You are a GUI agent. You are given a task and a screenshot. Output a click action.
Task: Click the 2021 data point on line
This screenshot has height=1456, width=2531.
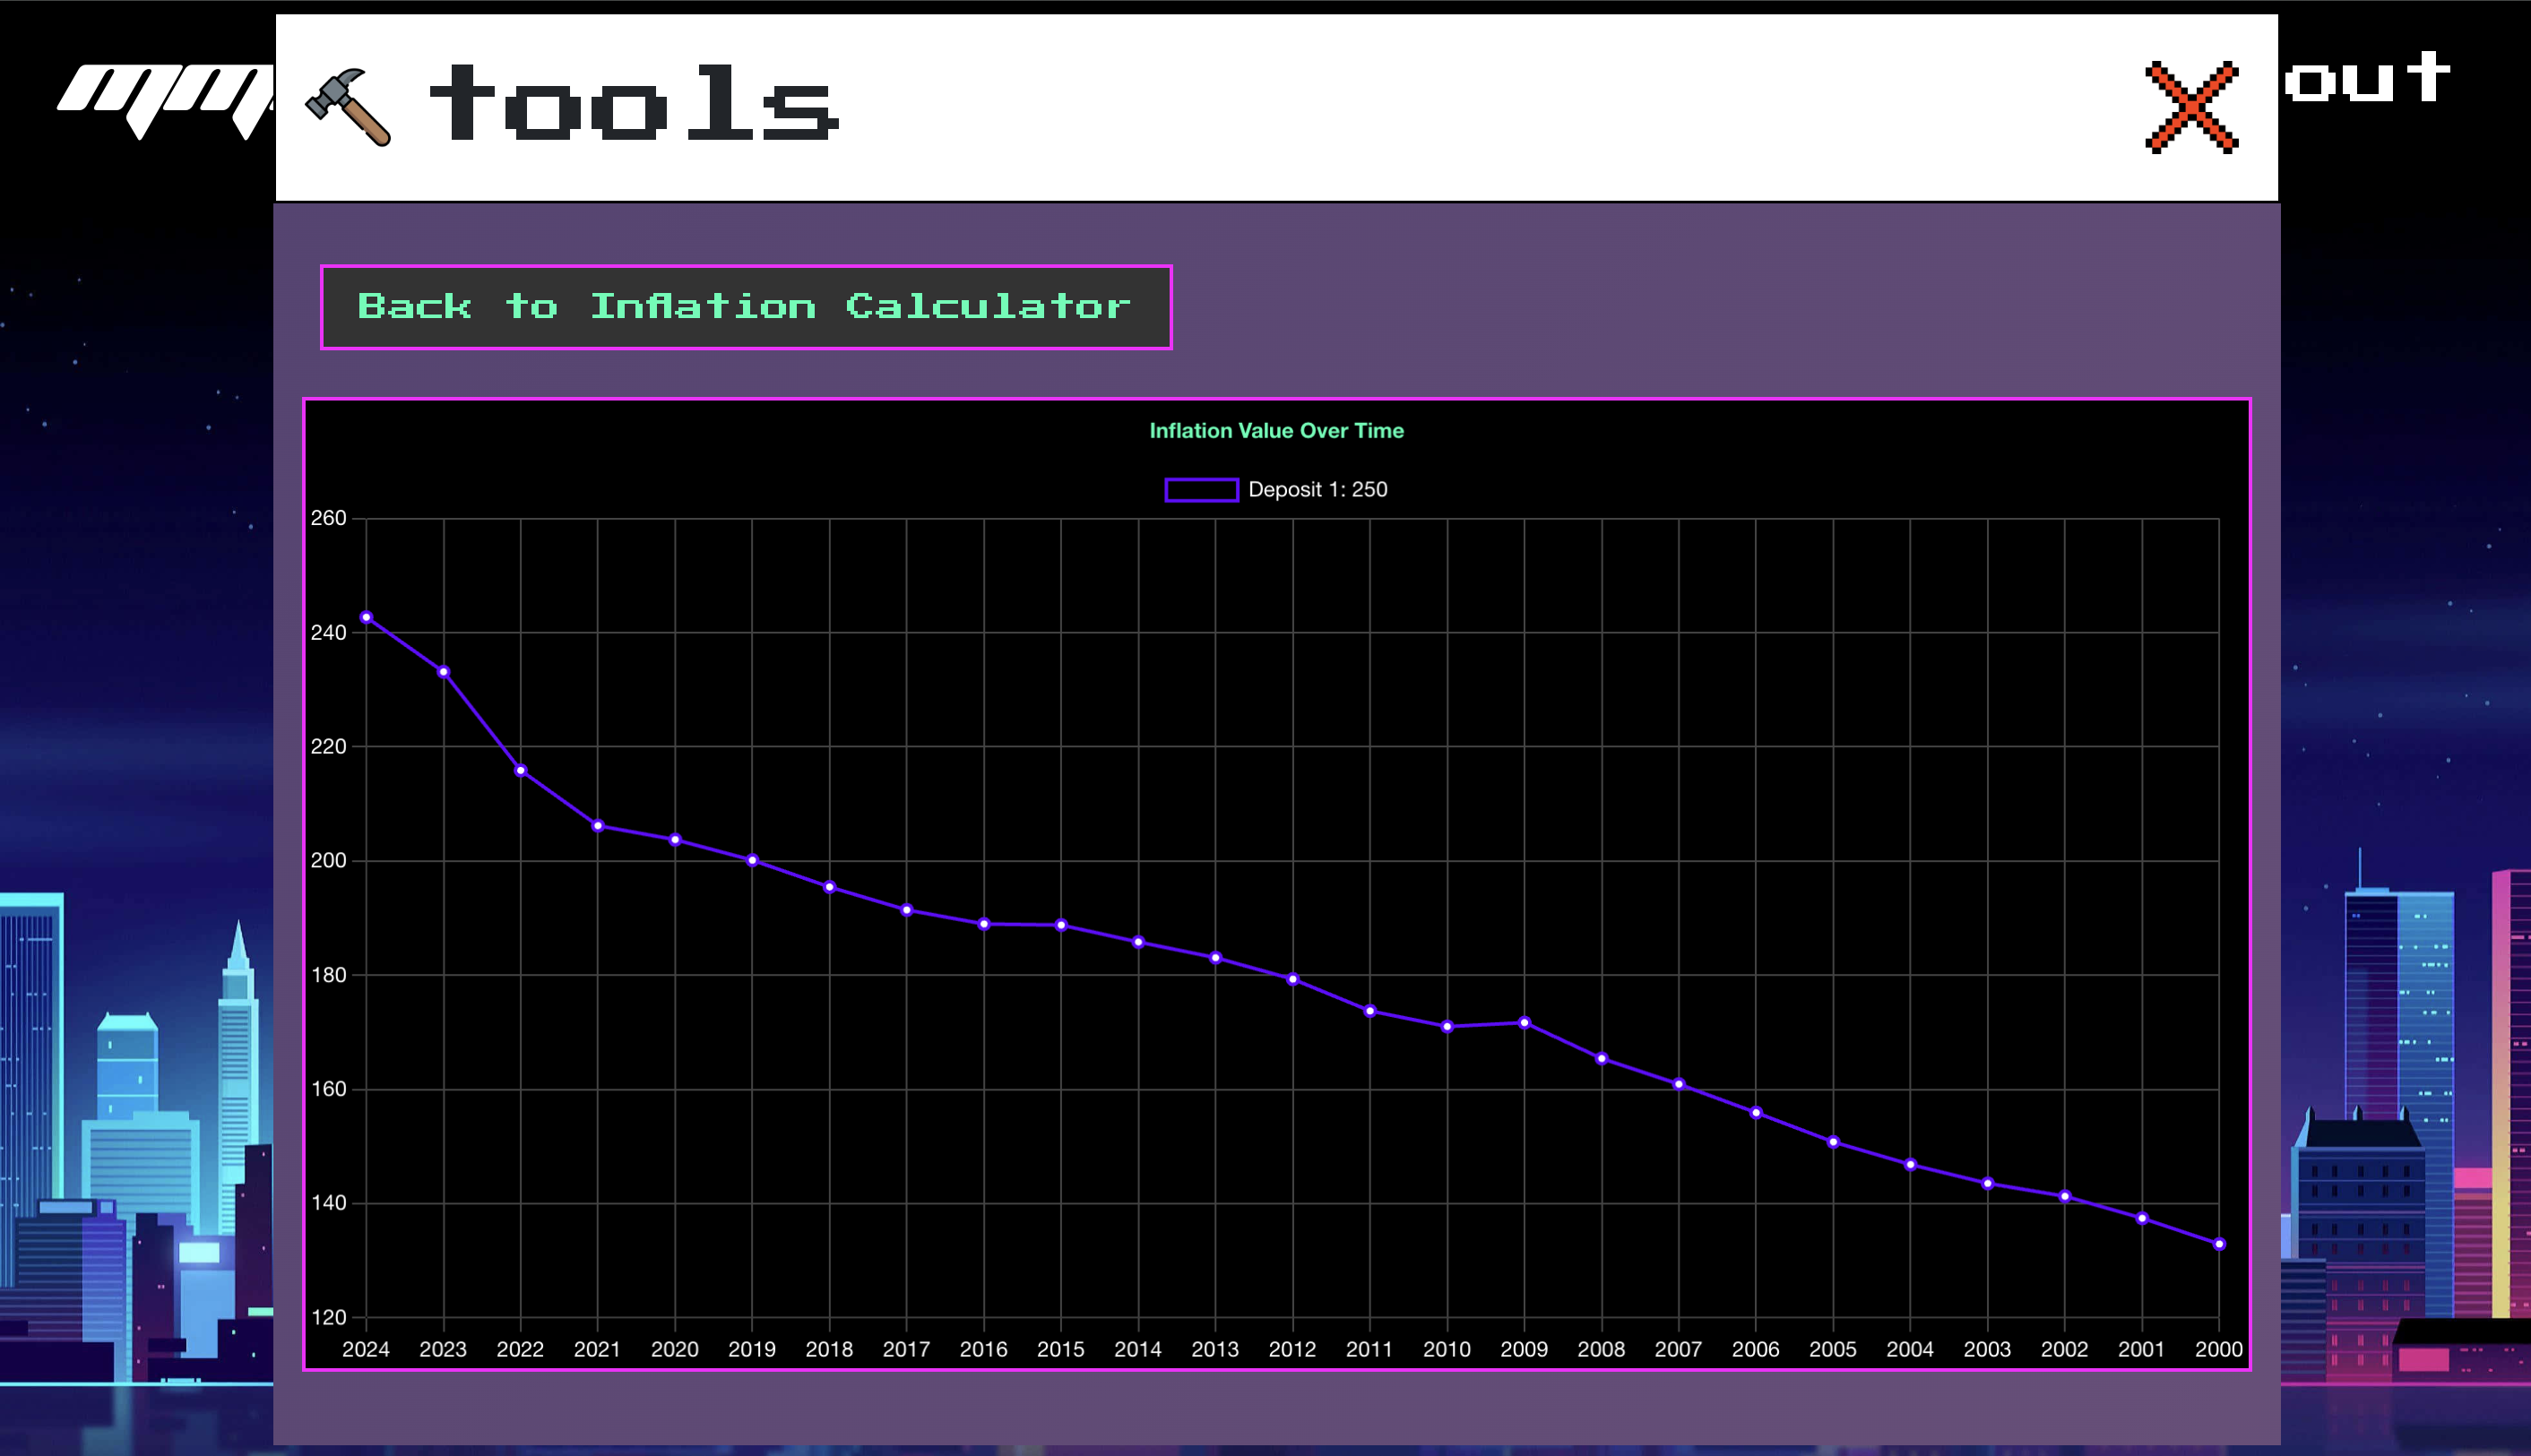click(598, 826)
